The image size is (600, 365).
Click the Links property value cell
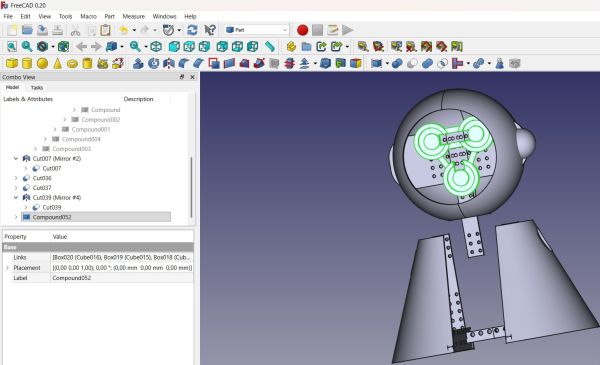coord(122,257)
